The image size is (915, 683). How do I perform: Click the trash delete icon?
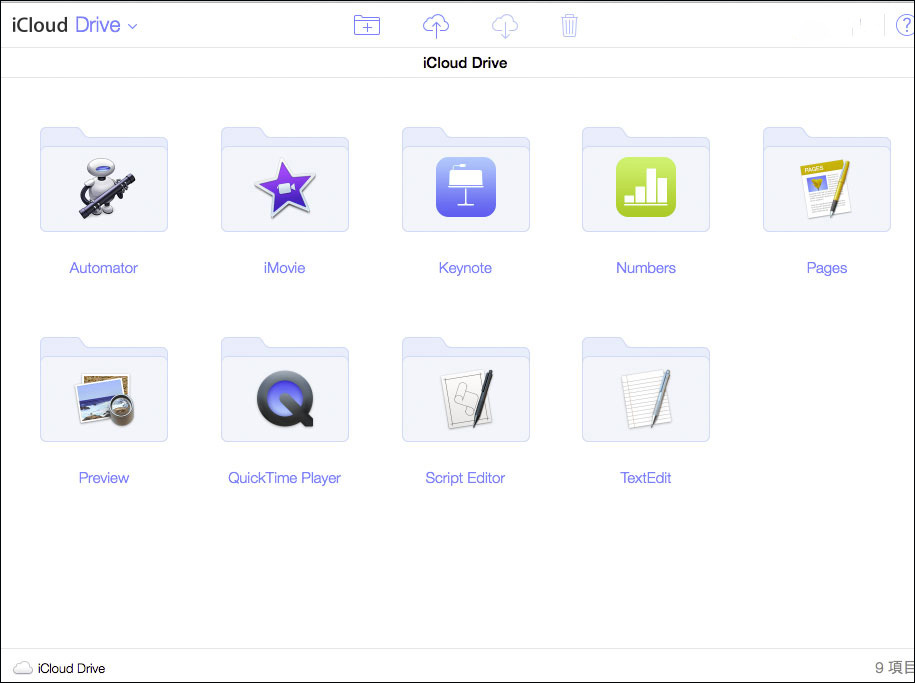pos(570,26)
